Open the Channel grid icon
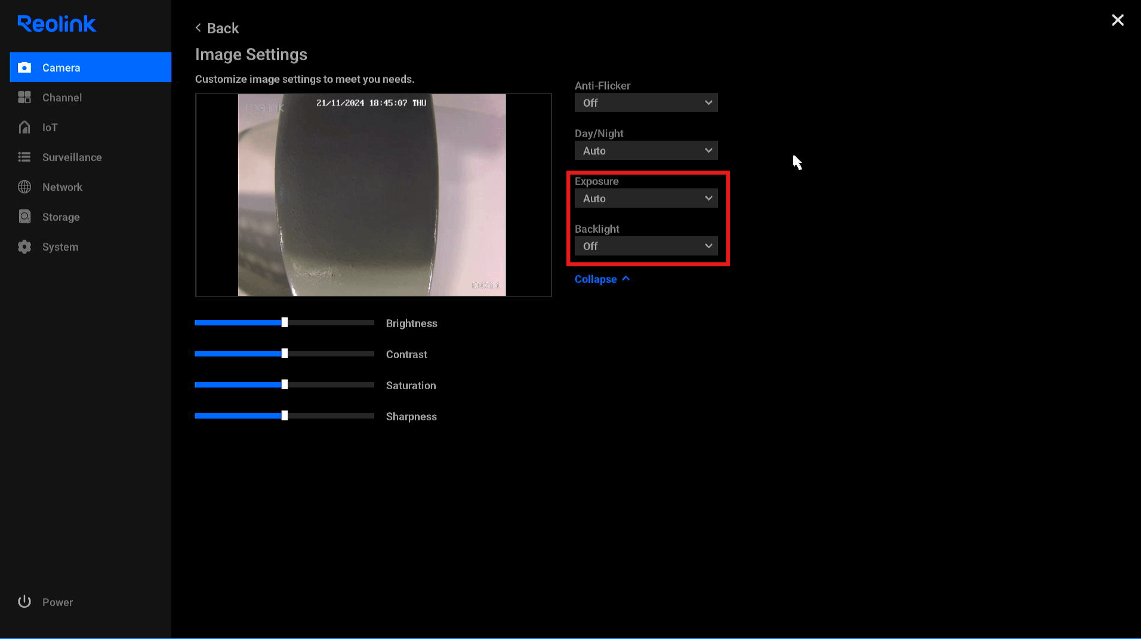Screen dimensions: 1141x639 tap(25, 98)
